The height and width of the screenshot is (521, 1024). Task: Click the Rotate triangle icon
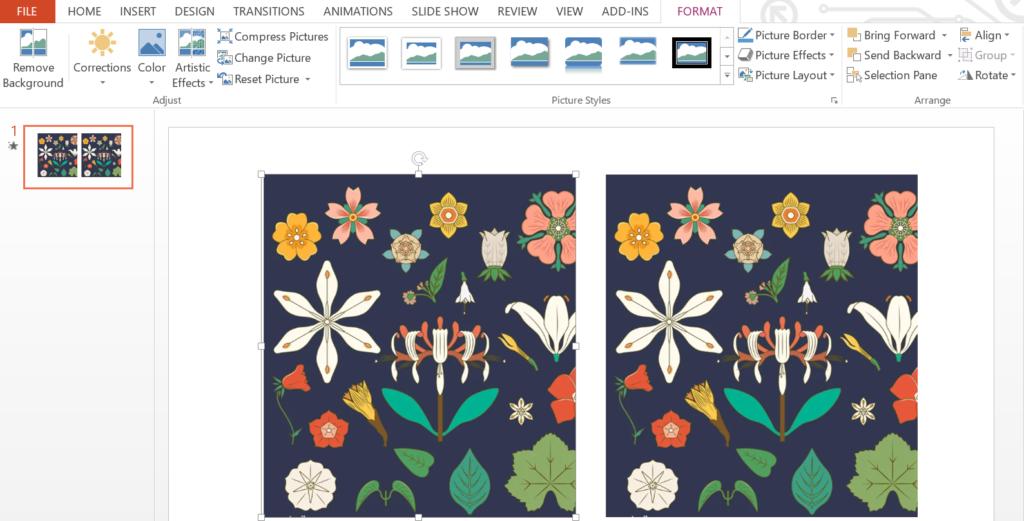966,76
